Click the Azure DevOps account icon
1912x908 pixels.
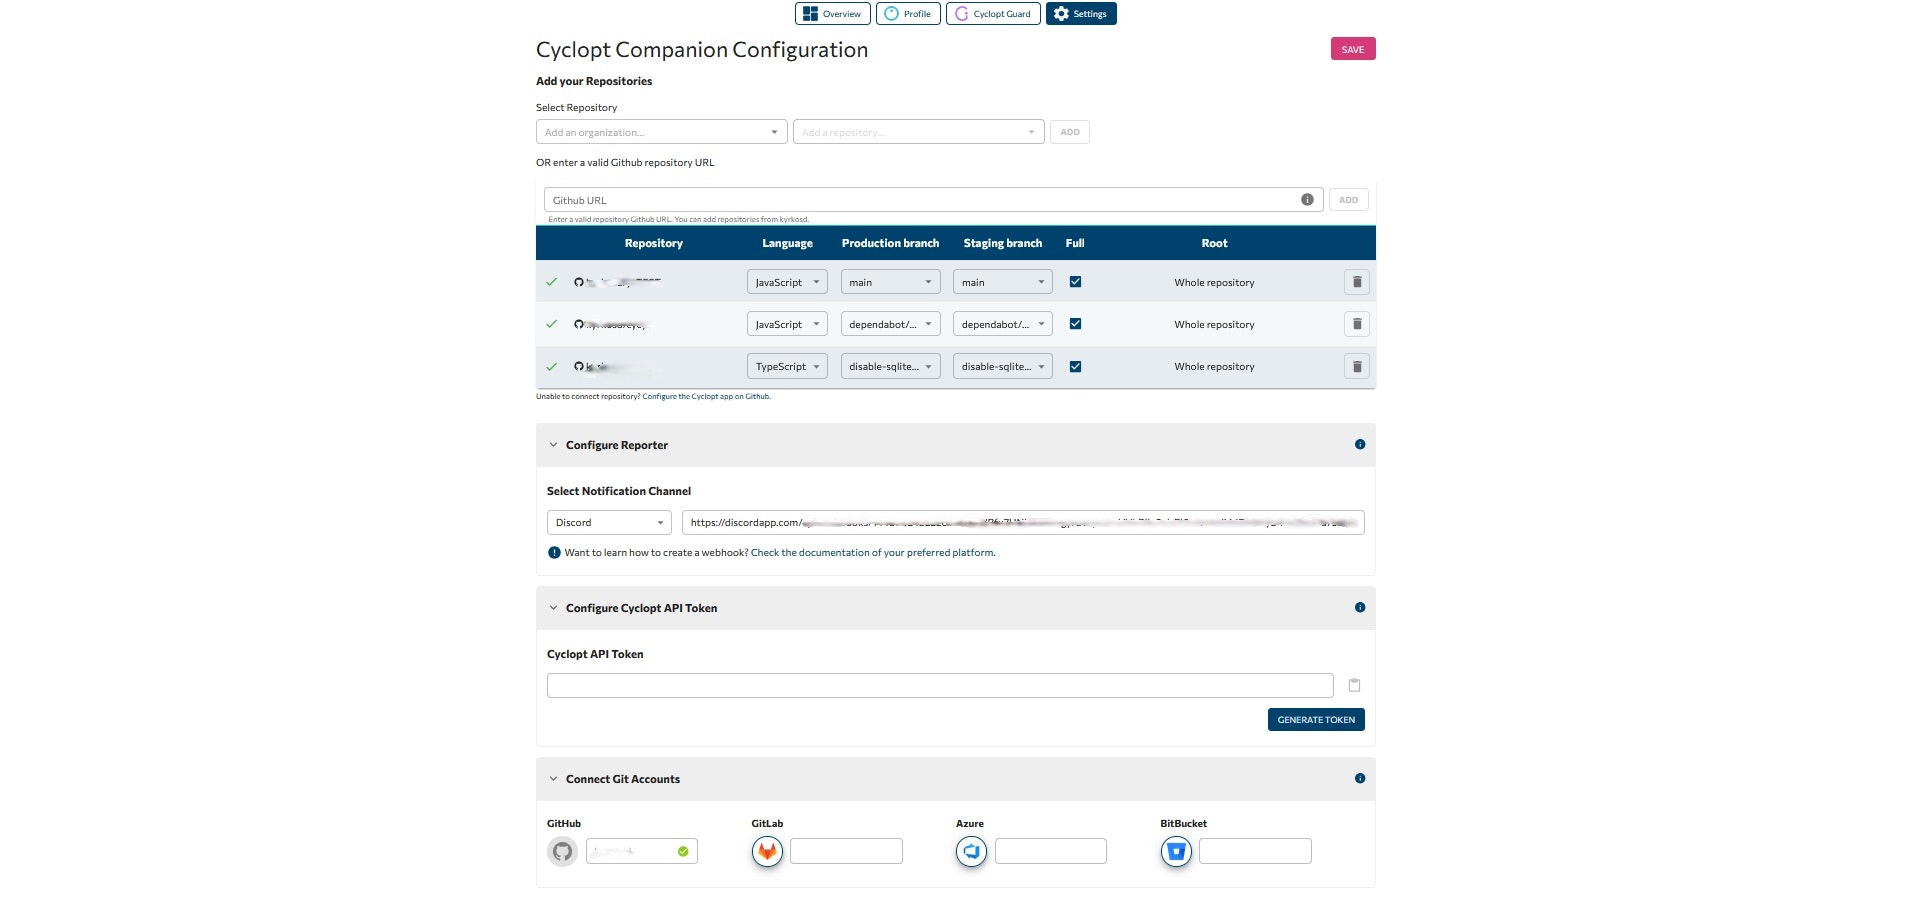click(x=970, y=851)
